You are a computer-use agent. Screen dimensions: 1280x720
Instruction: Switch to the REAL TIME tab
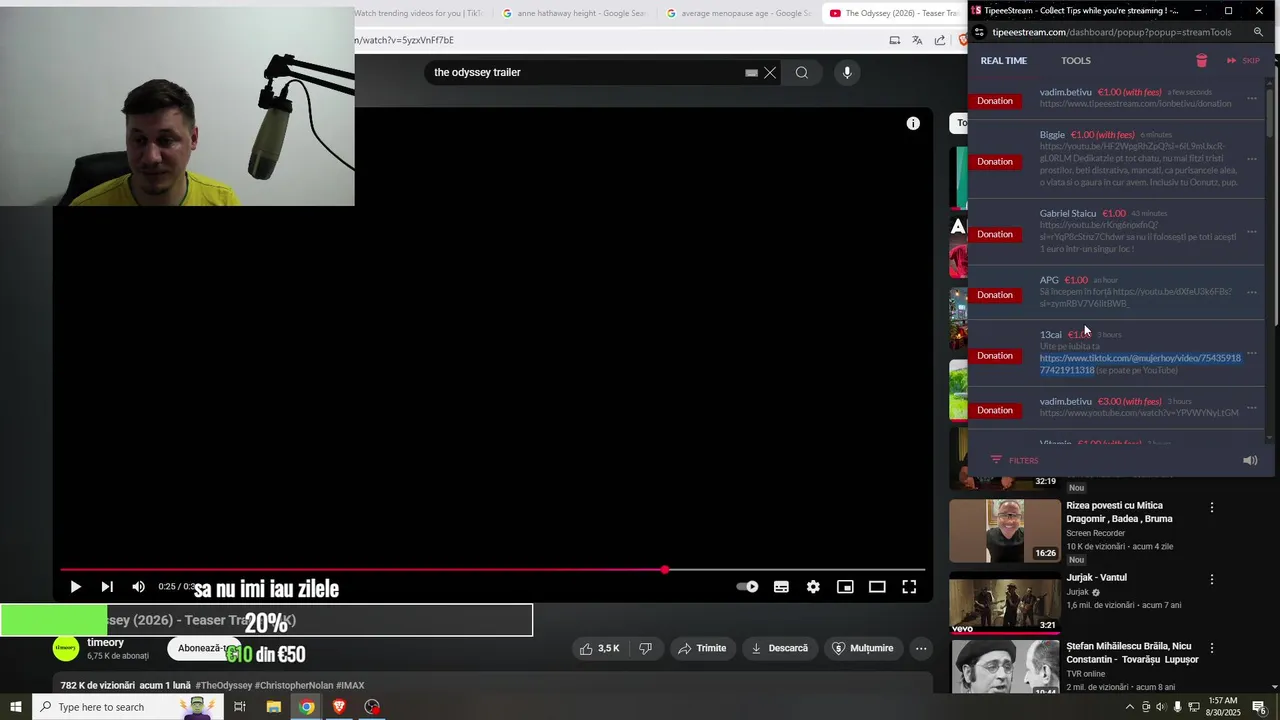(1003, 61)
